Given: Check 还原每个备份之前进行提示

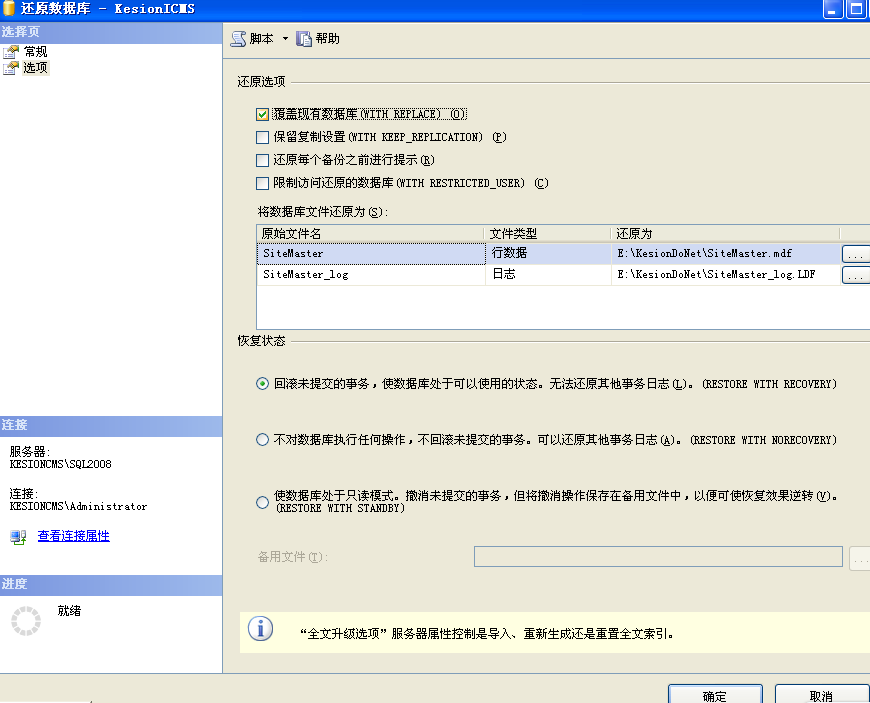Looking at the screenshot, I should 262,160.
